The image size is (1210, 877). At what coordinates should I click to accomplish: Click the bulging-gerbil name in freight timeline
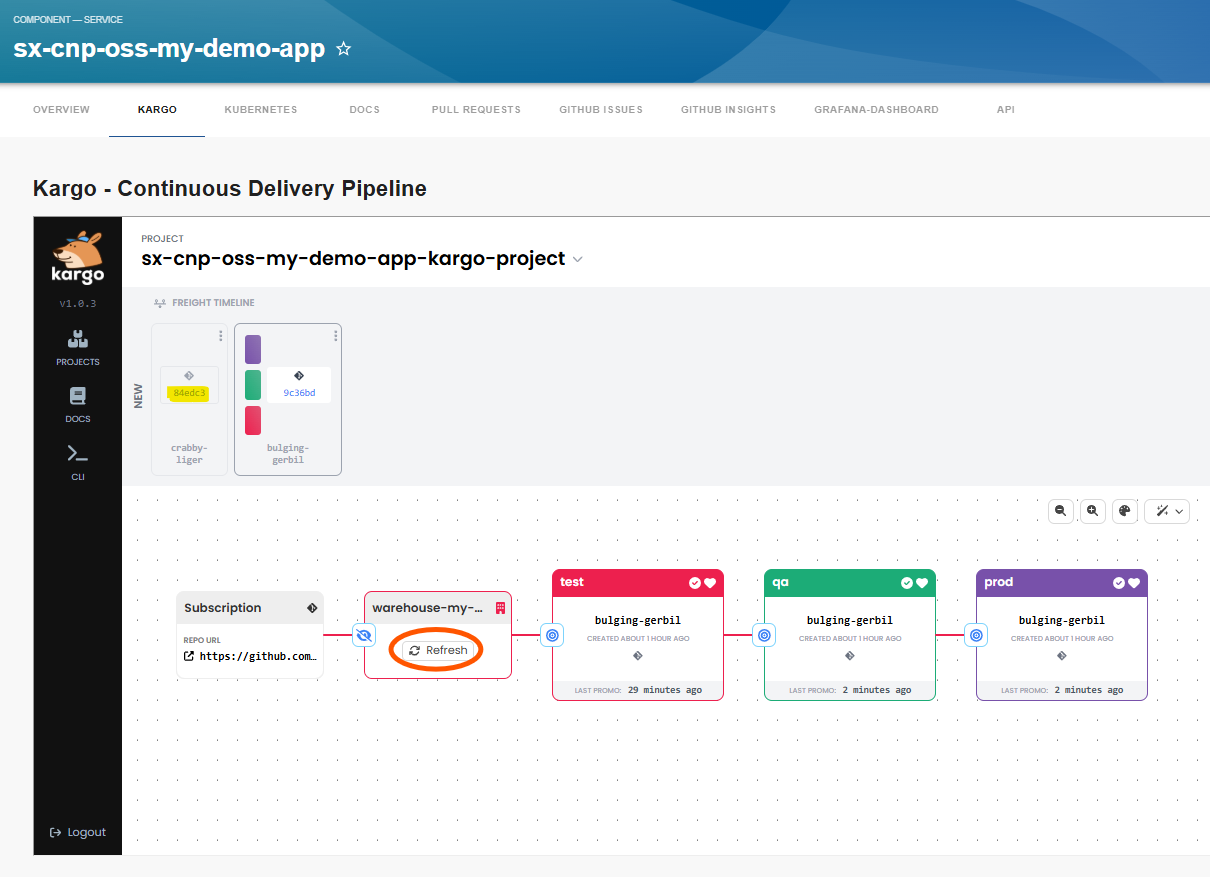pyautogui.click(x=288, y=453)
